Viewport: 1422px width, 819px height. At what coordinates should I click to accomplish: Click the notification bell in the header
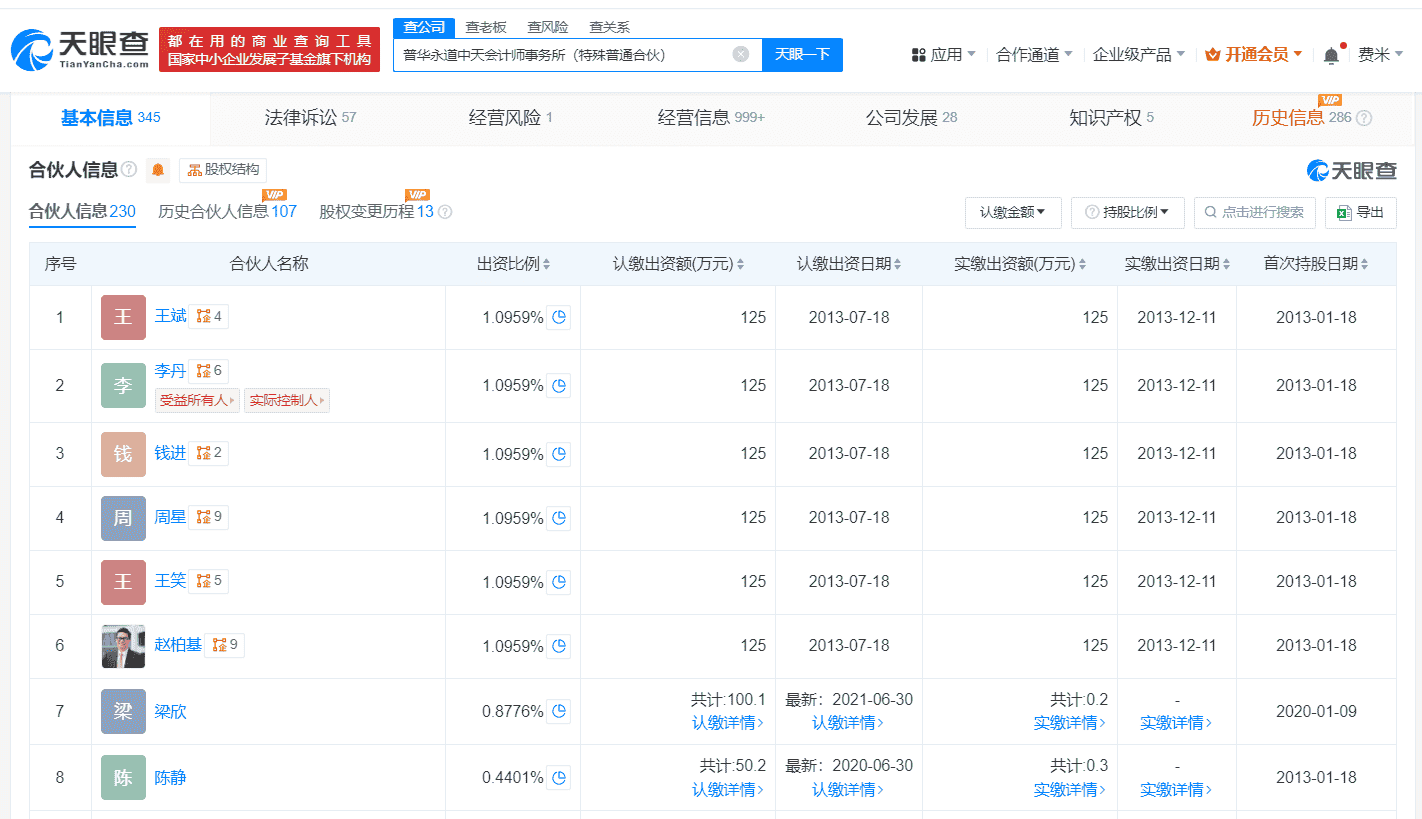point(1331,56)
